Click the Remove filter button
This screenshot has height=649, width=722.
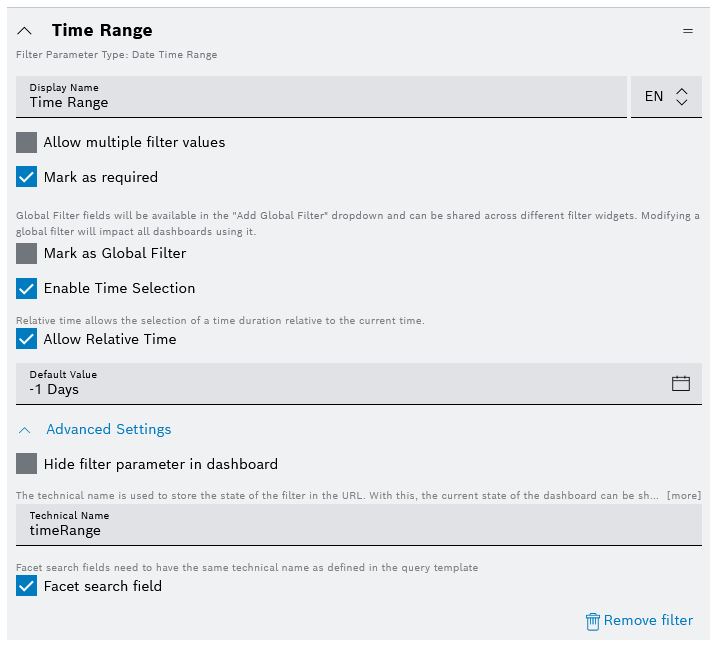pyautogui.click(x=648, y=621)
